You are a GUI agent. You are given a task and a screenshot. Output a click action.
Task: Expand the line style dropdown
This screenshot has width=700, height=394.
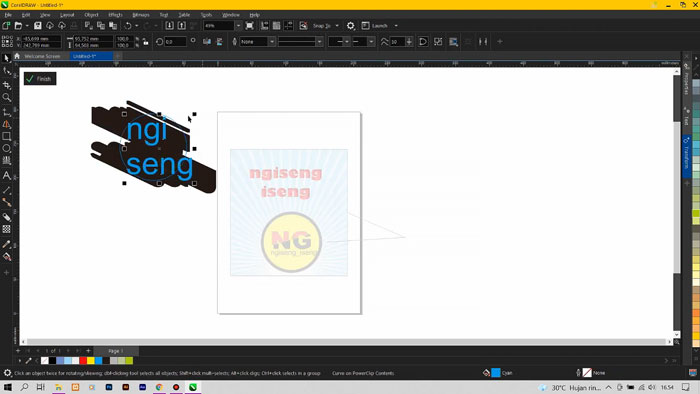click(x=319, y=41)
